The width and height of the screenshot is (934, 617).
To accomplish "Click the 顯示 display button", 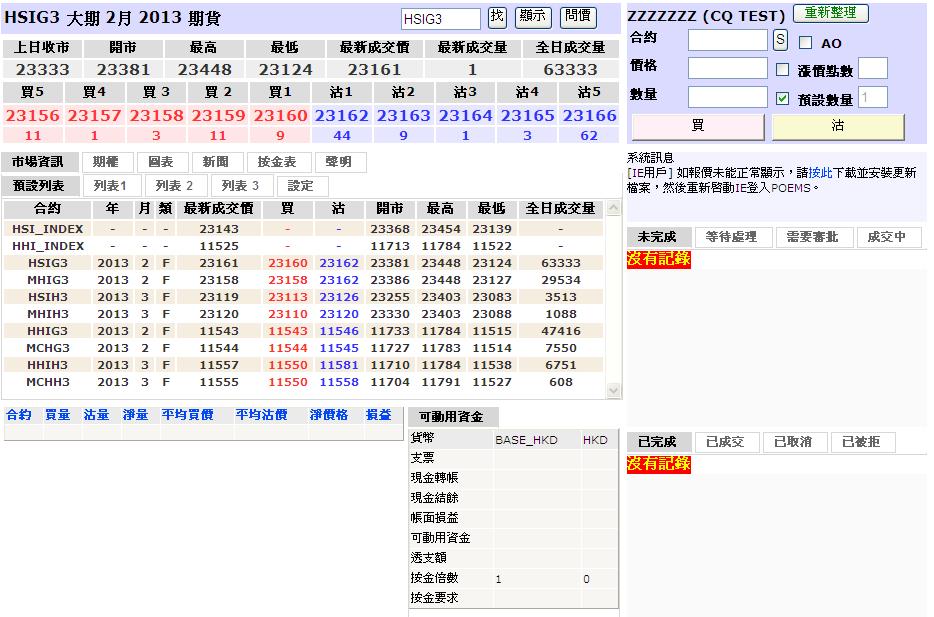I will click(533, 17).
